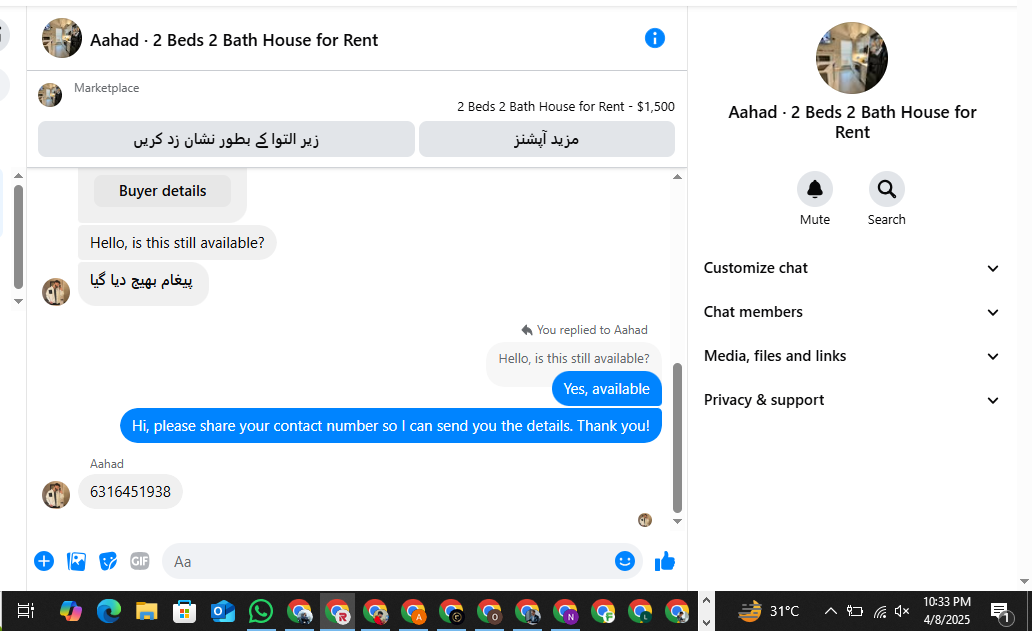Open the emoji picker smiley face
This screenshot has width=1032, height=631.
coord(625,561)
